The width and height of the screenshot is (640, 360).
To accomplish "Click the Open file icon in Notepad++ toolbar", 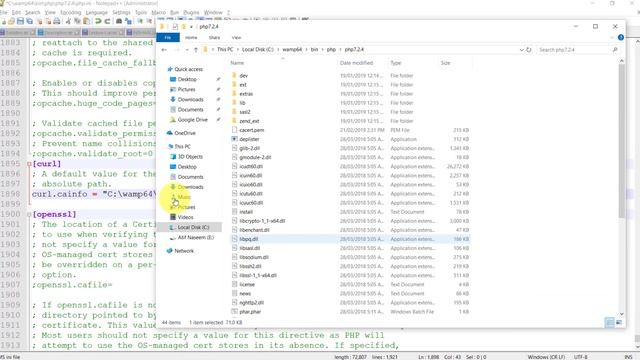I will [x=11, y=21].
